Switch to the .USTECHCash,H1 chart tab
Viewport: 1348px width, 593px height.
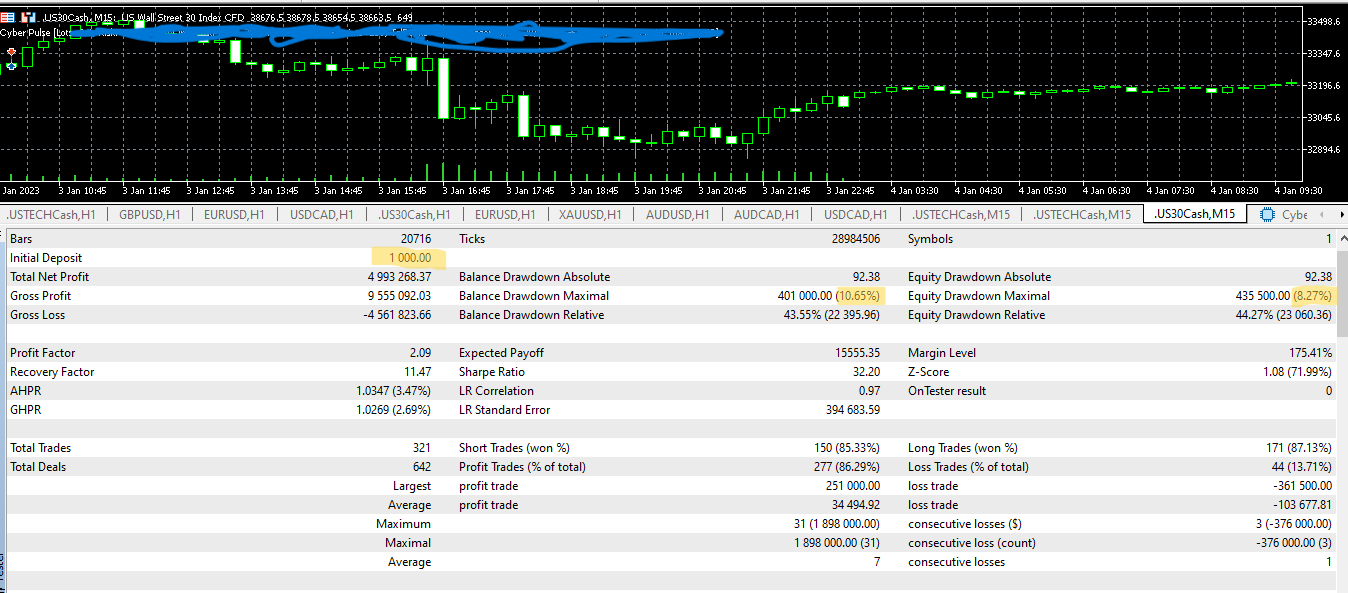point(51,215)
